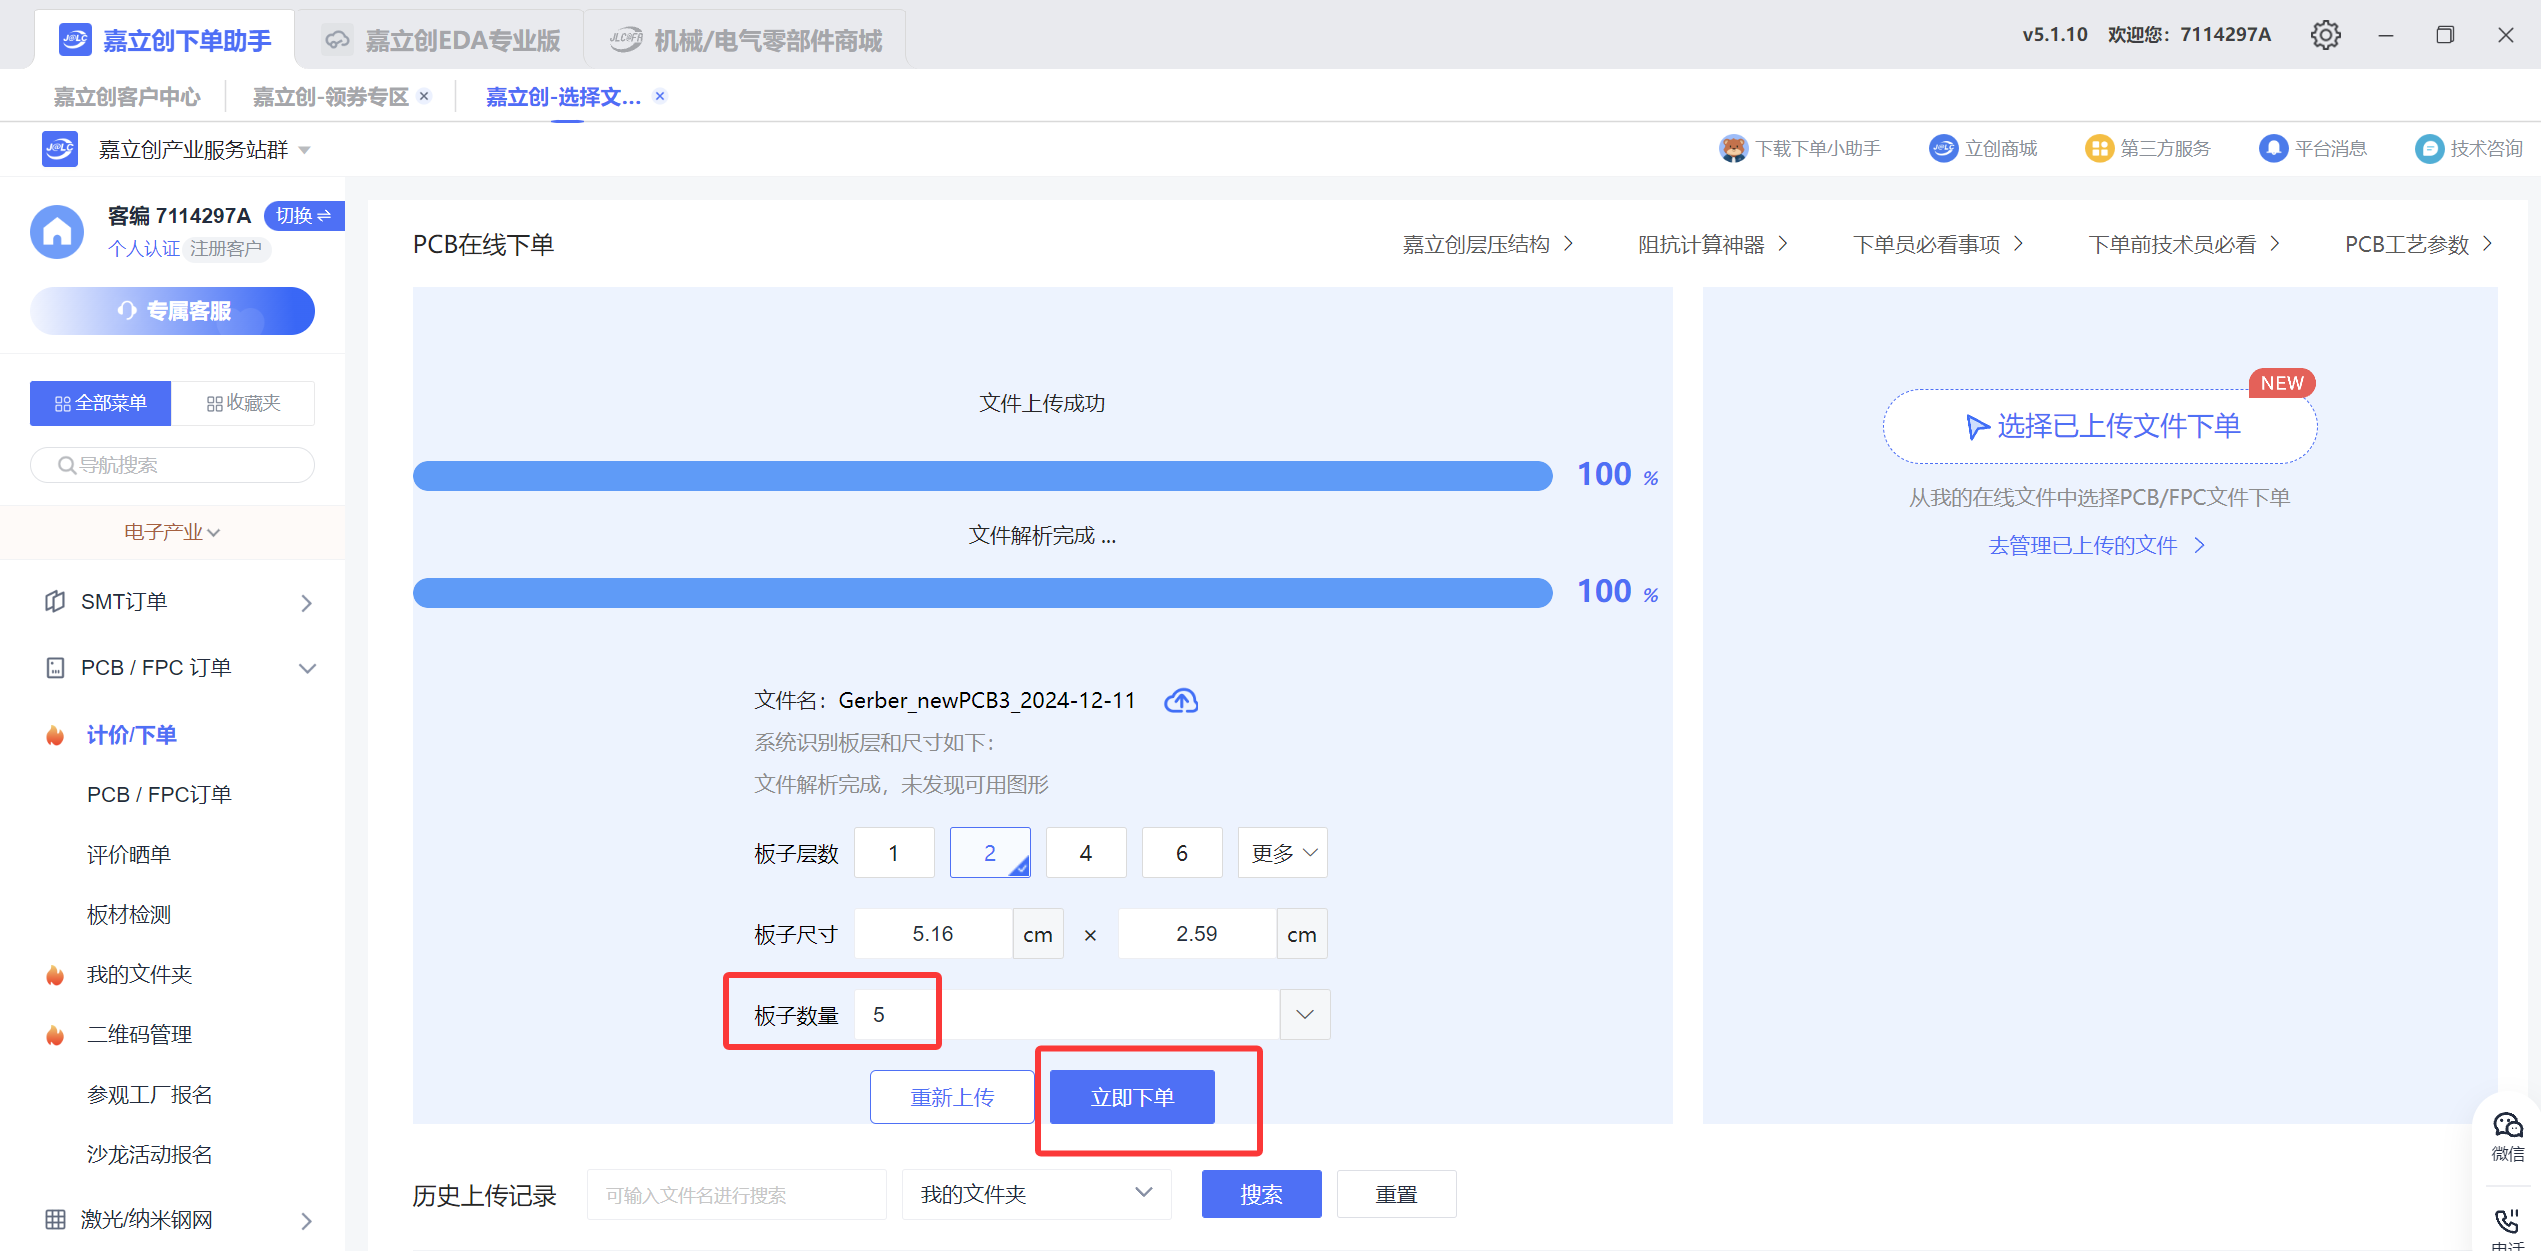Click the phone contact icon
The image size is (2541, 1251).
click(2507, 1222)
